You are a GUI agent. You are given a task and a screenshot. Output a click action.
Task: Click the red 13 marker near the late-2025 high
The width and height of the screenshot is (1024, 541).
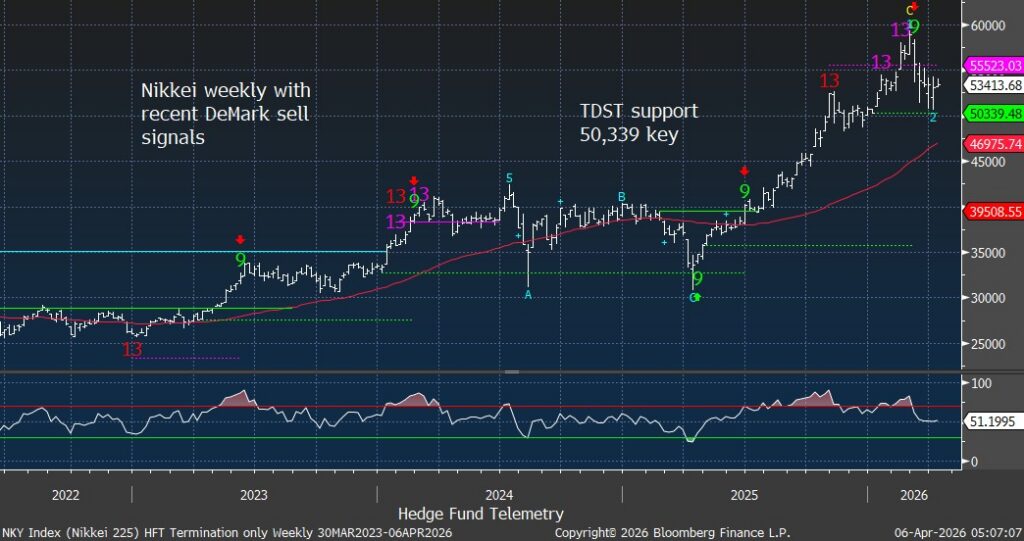(x=829, y=81)
